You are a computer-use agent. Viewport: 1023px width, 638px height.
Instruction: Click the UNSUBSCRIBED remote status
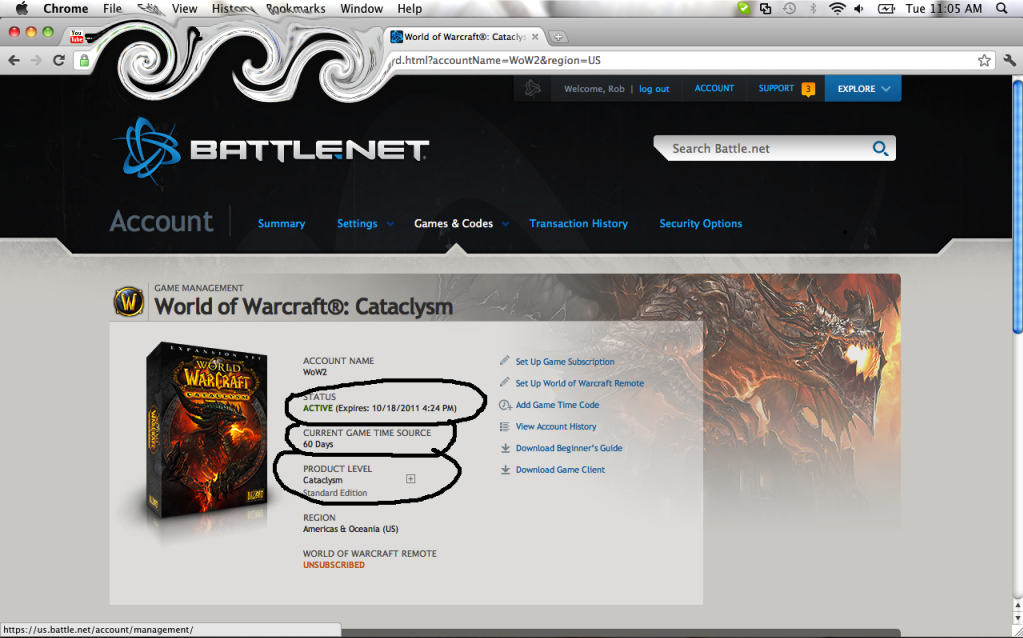click(333, 565)
